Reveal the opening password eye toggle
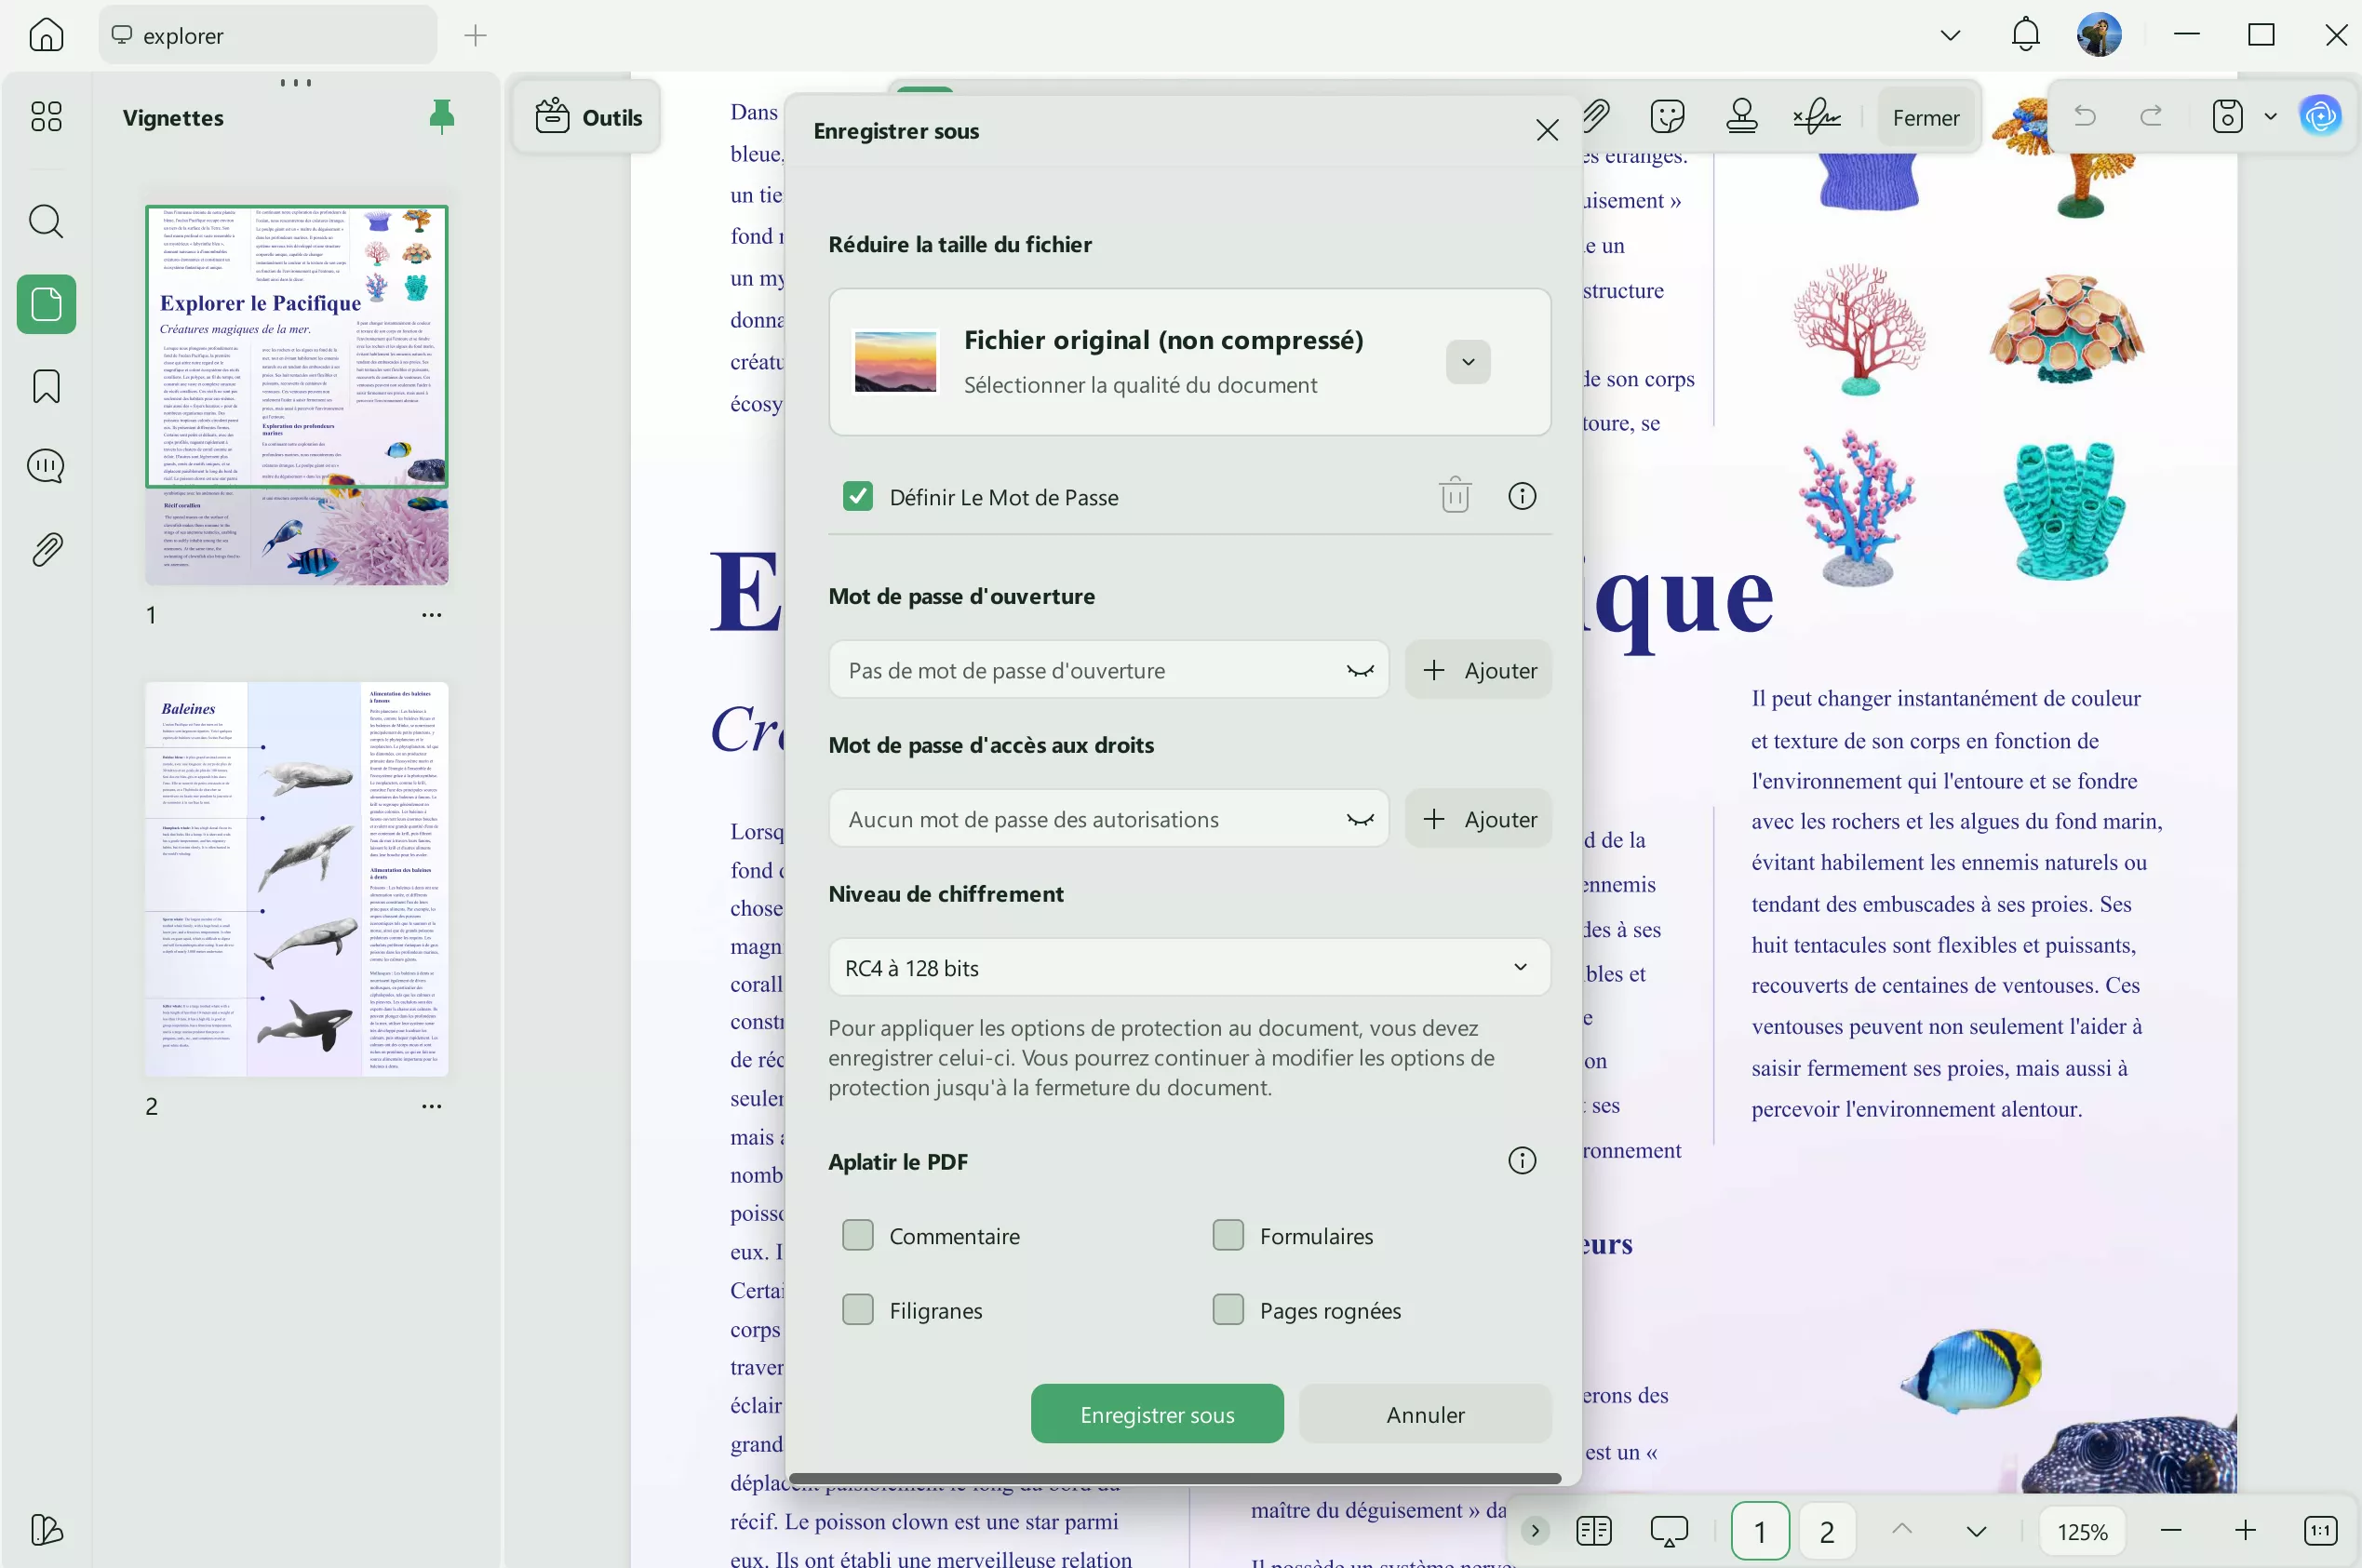 (1360, 670)
